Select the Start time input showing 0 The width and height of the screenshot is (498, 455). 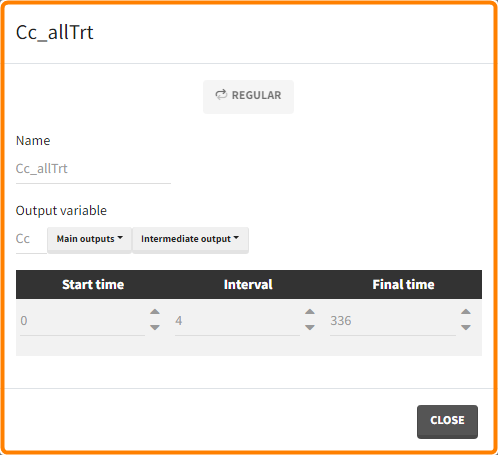82,321
